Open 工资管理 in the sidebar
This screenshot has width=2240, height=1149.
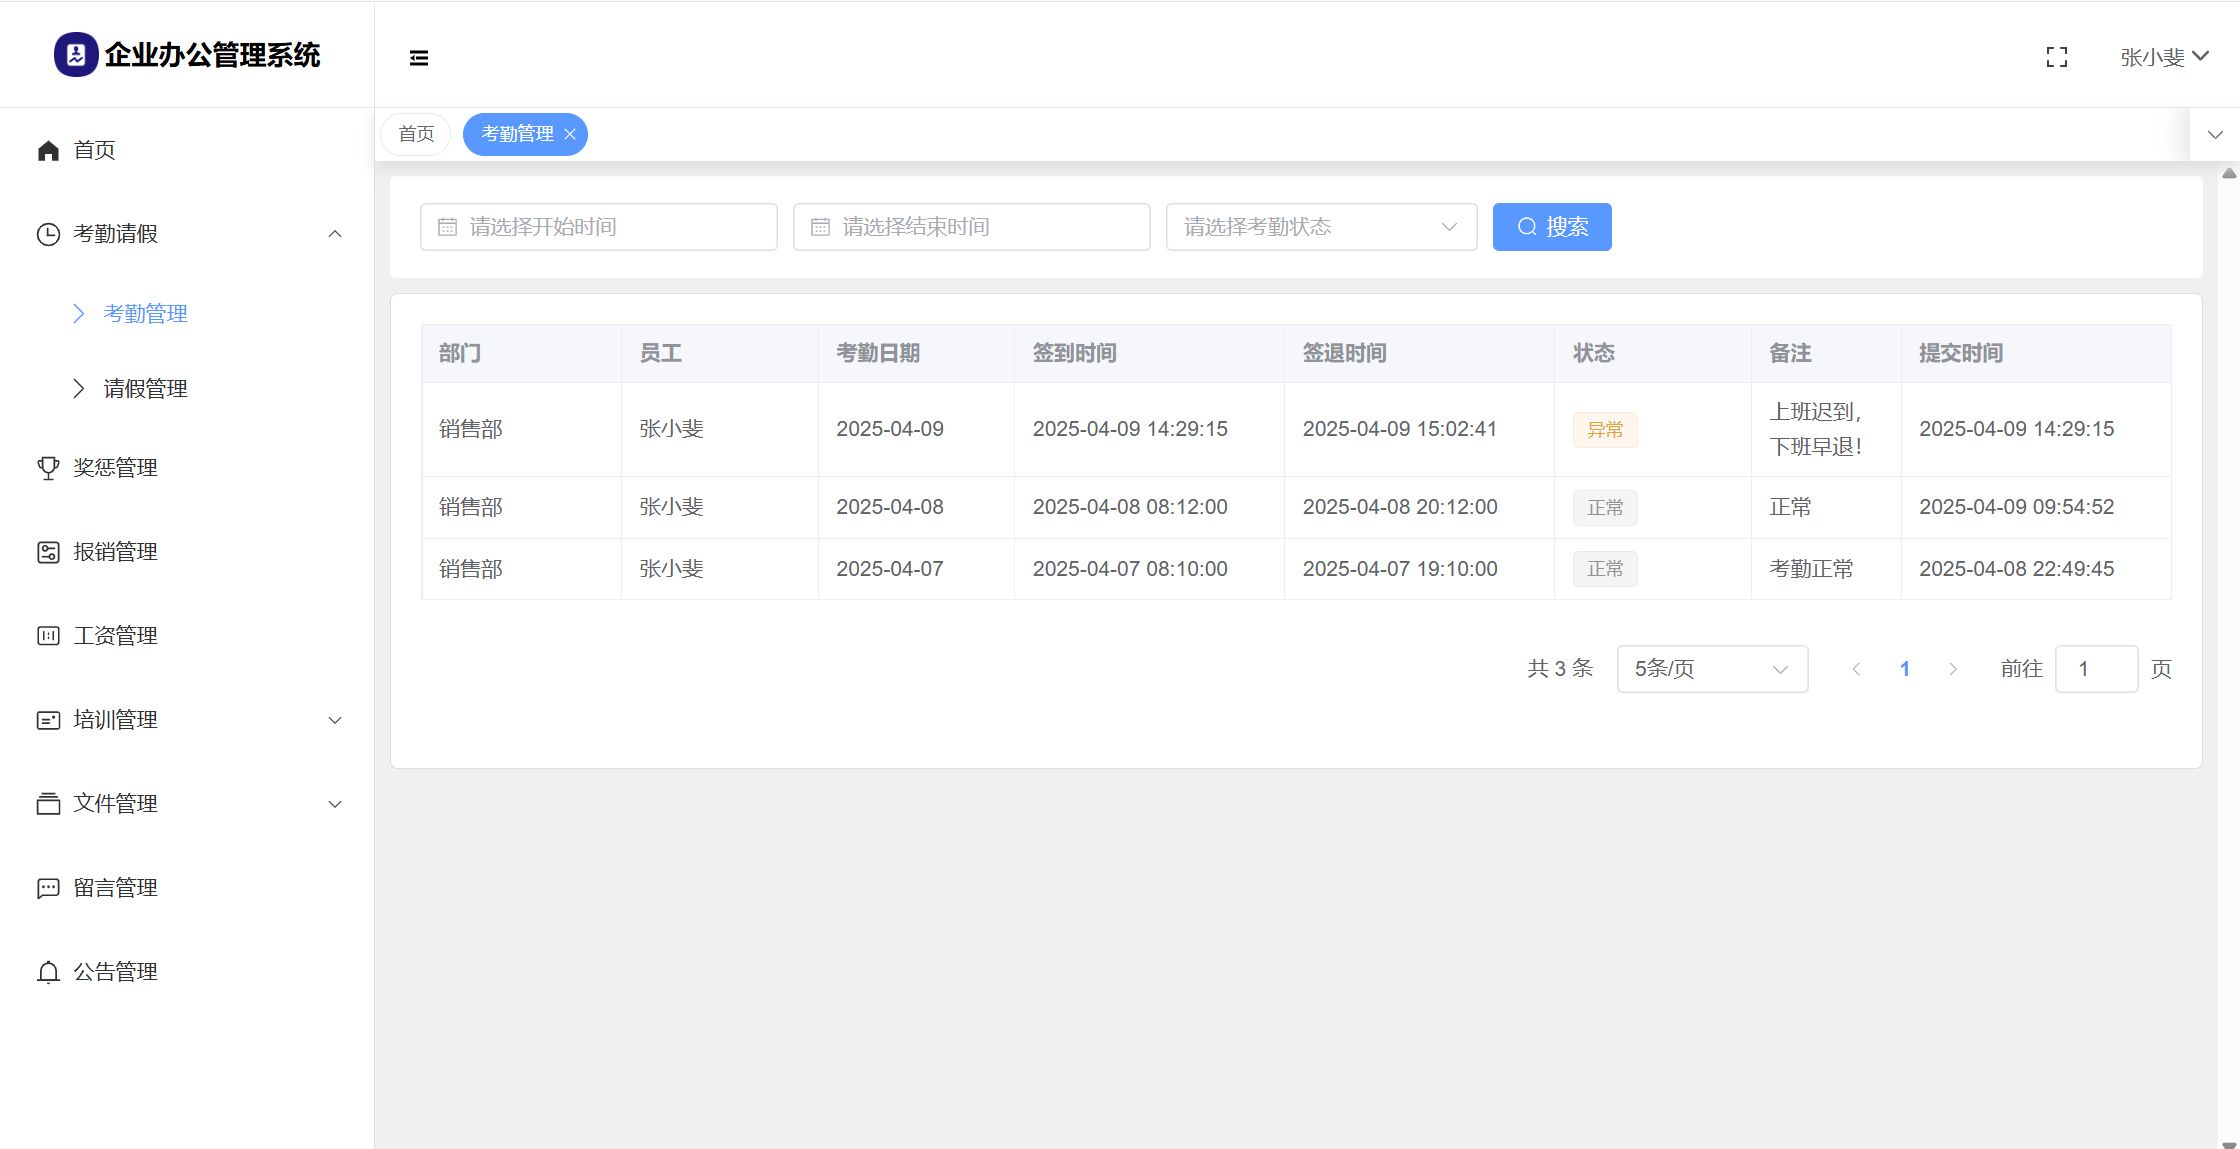(115, 636)
